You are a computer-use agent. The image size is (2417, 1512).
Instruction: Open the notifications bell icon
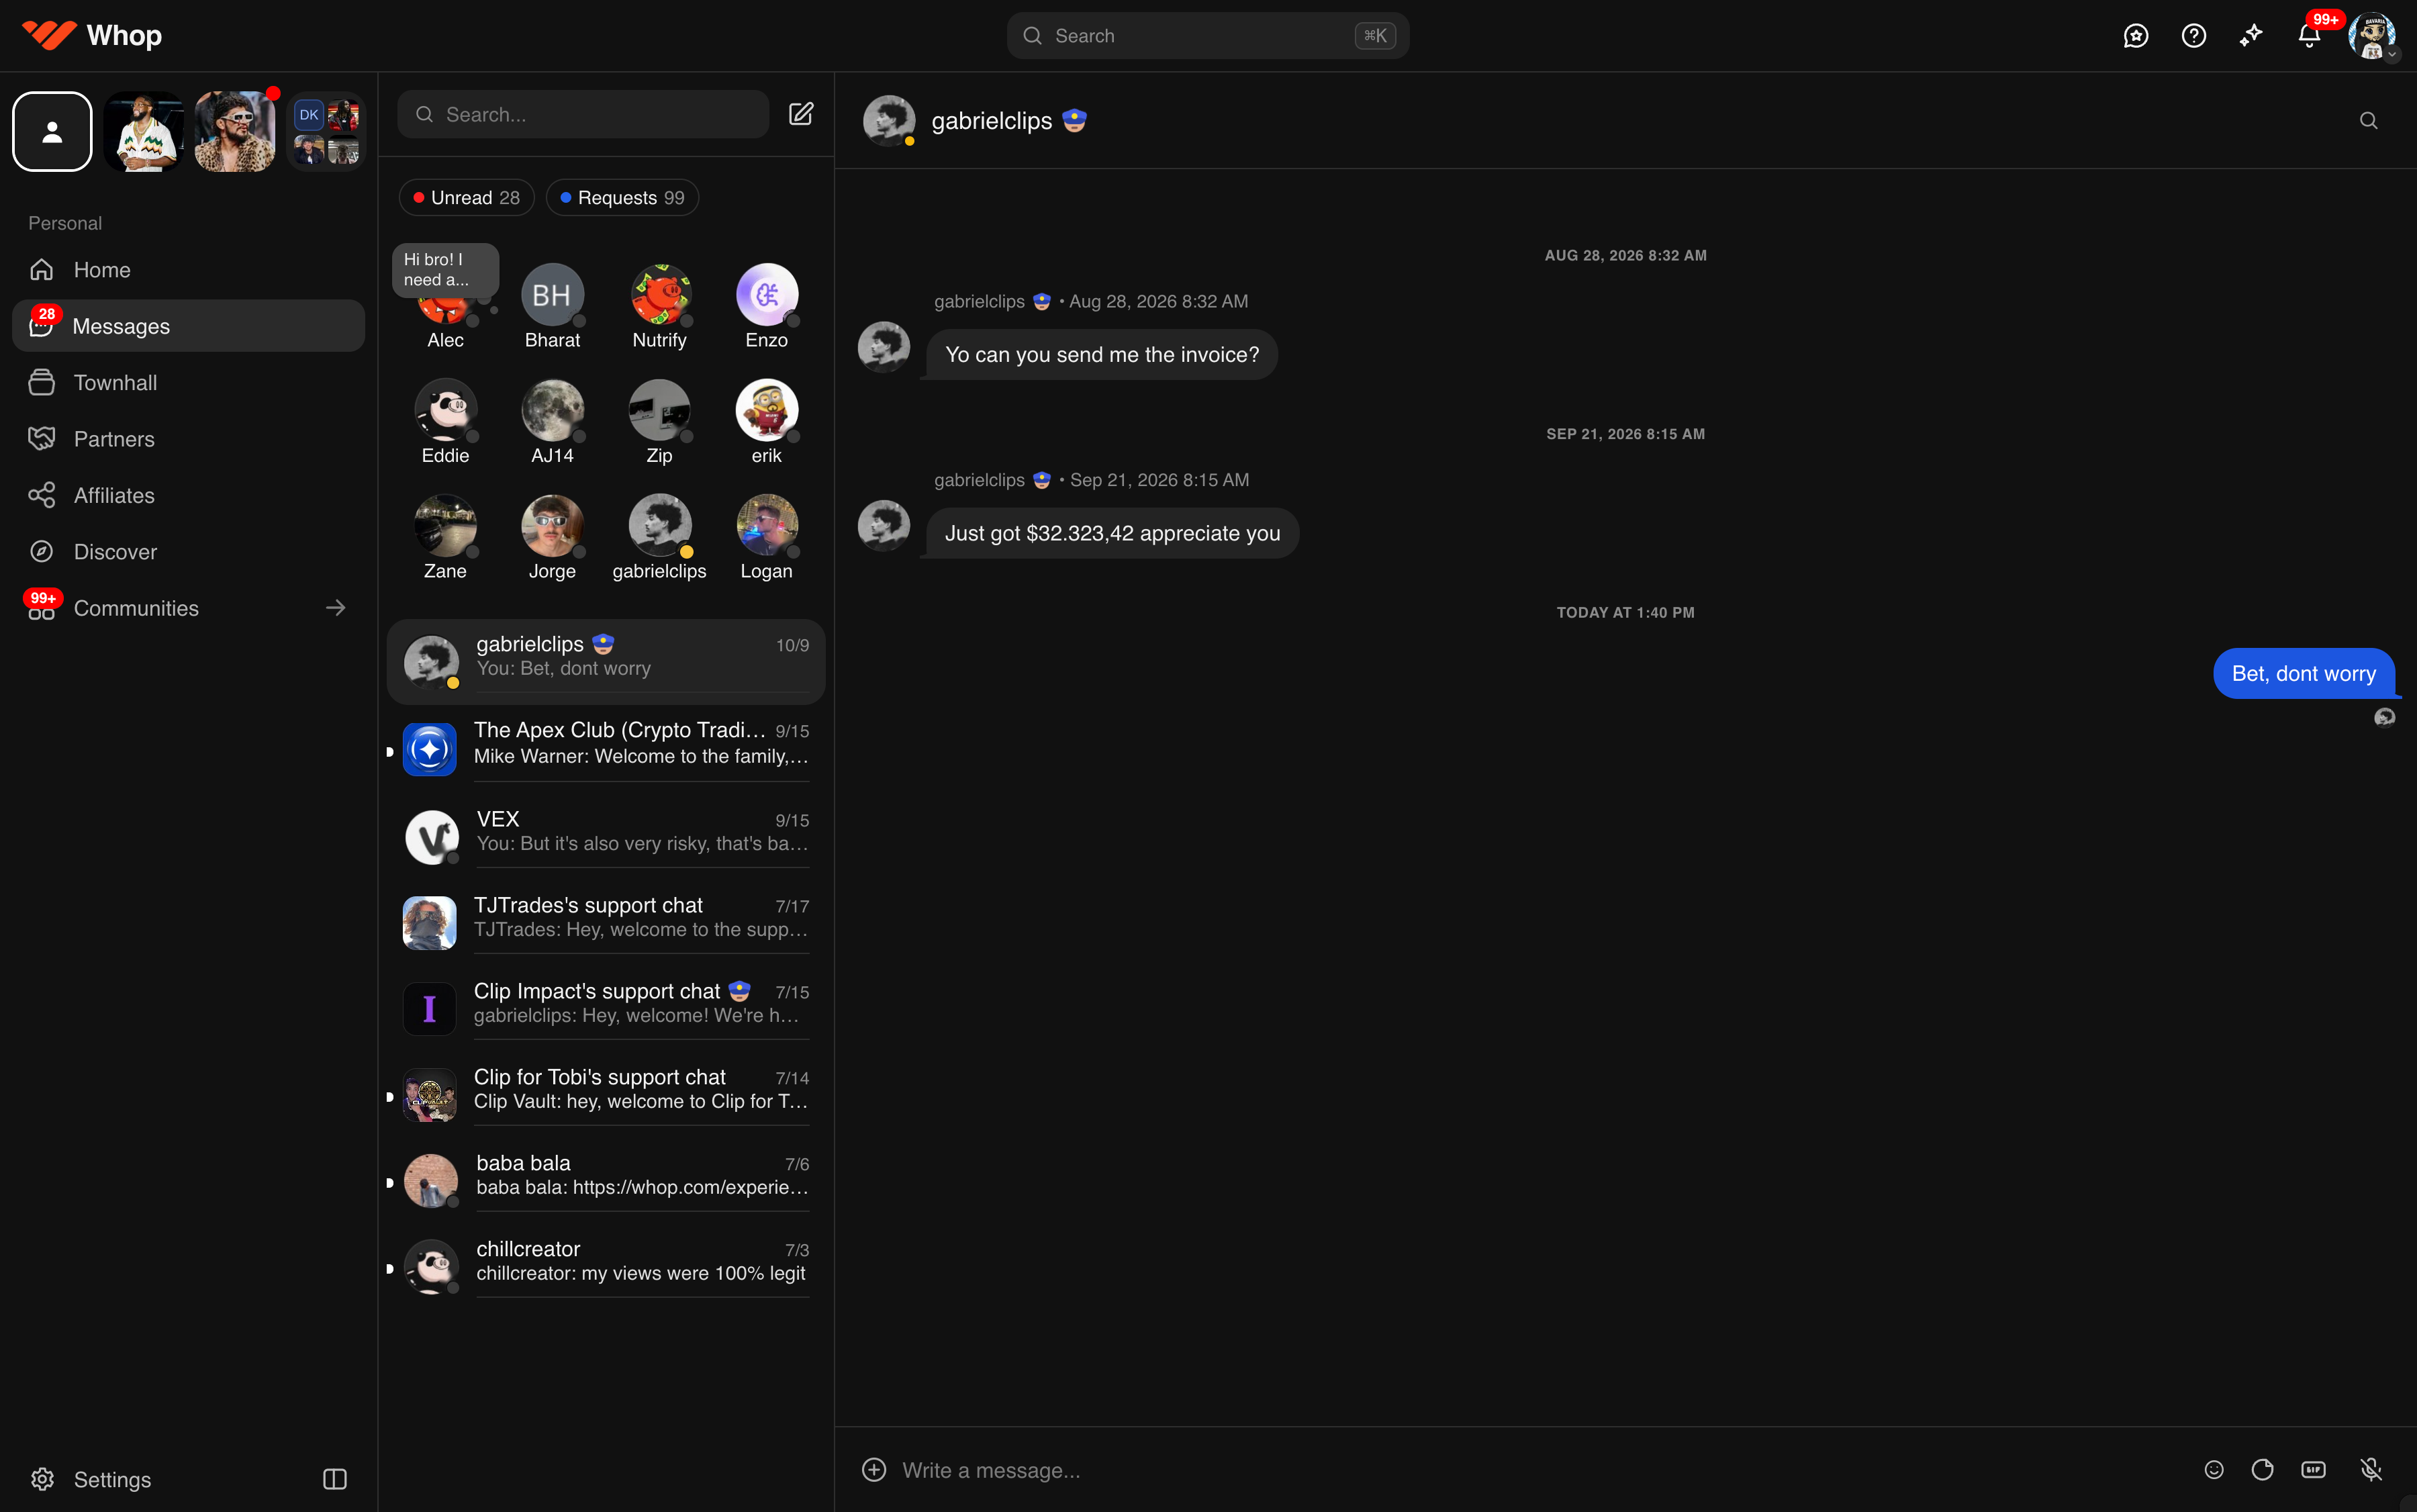point(2309,36)
